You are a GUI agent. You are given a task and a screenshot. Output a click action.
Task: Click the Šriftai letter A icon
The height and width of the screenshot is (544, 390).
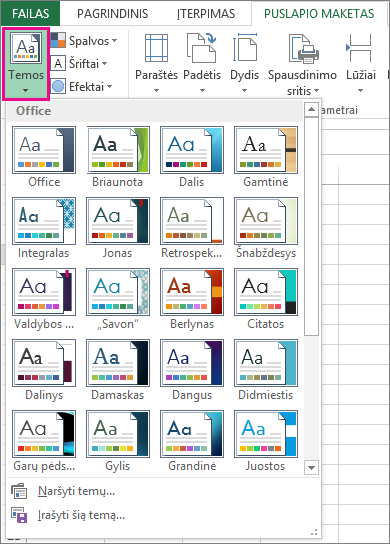pos(58,63)
